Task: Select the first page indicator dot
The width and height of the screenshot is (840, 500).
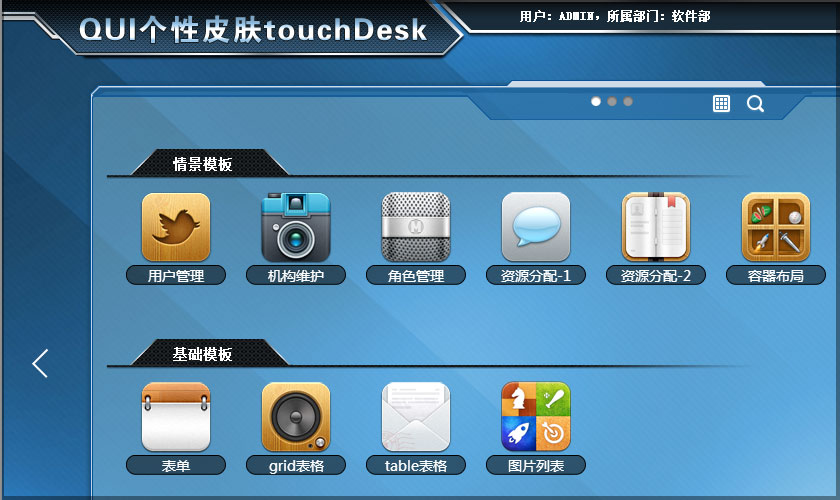Action: click(x=596, y=101)
